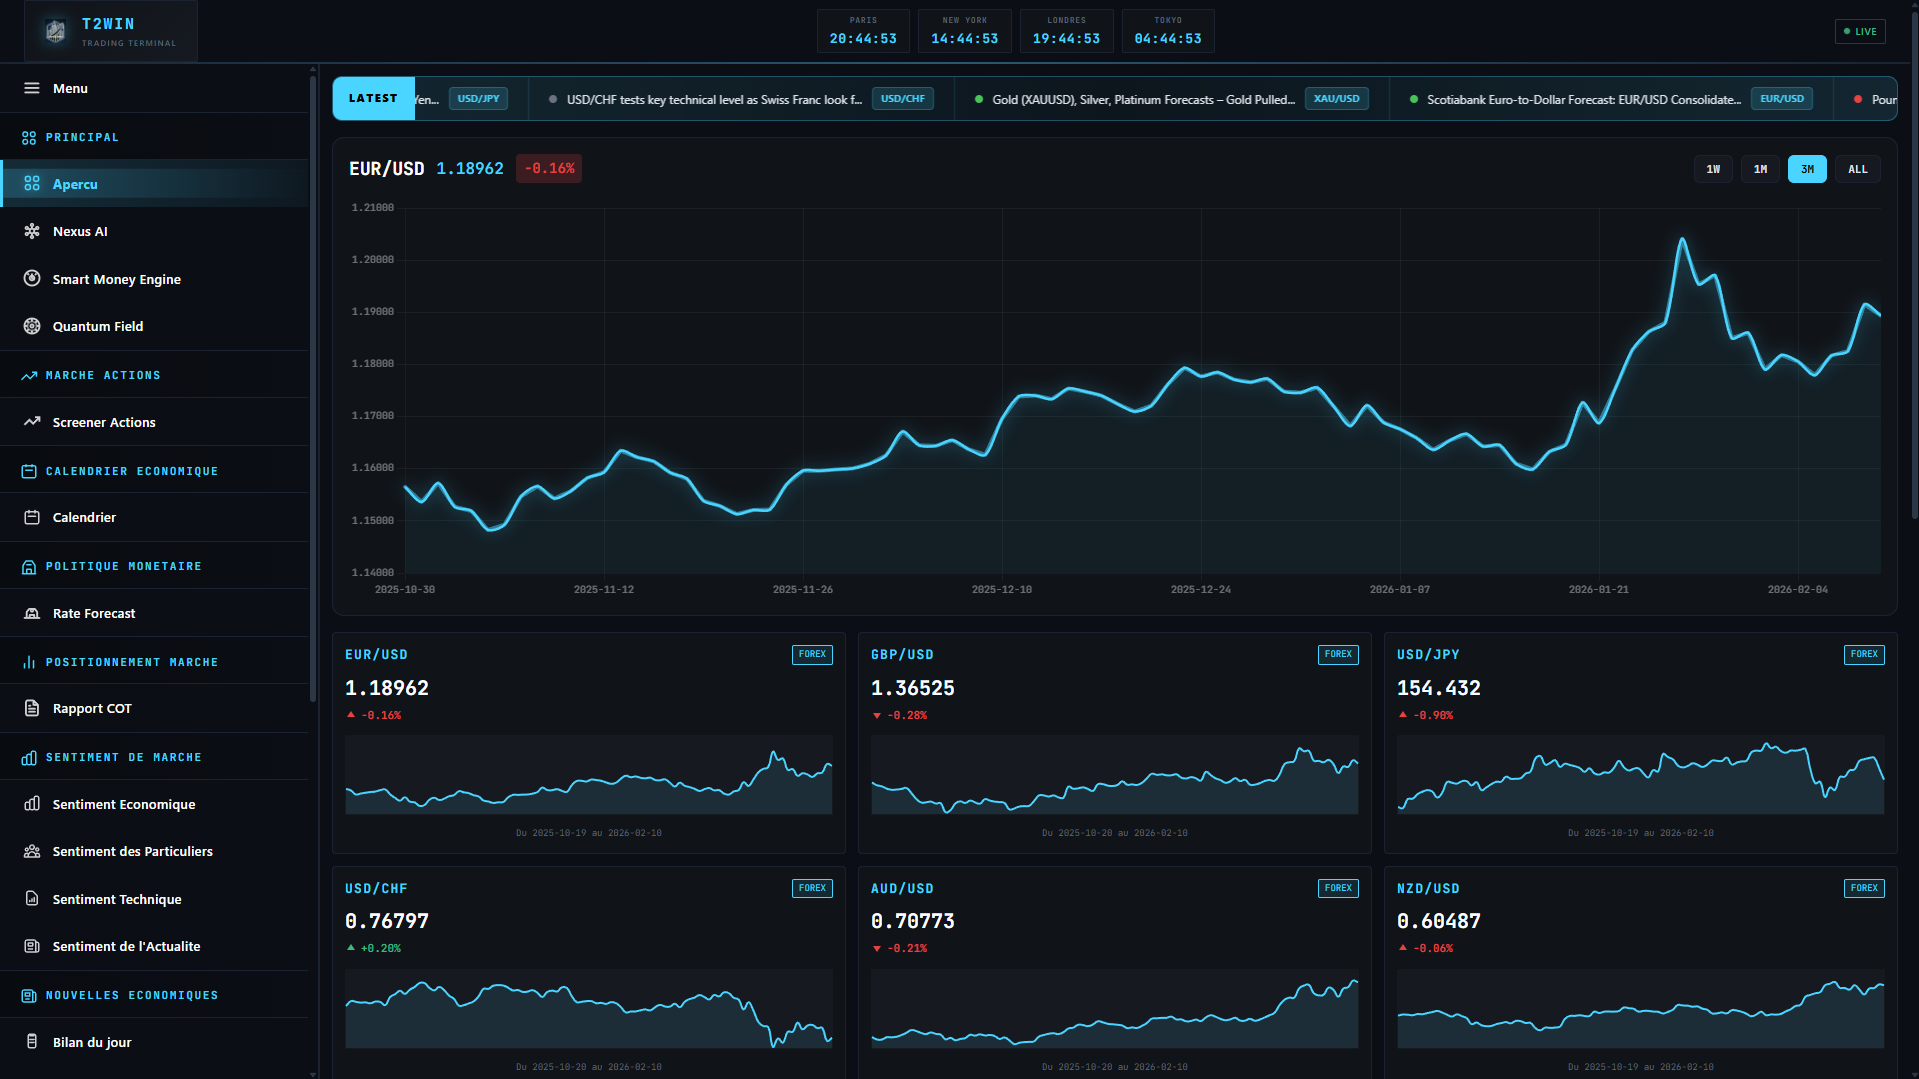Switch chart timeframe to 1W
This screenshot has width=1919, height=1079.
1712,169
